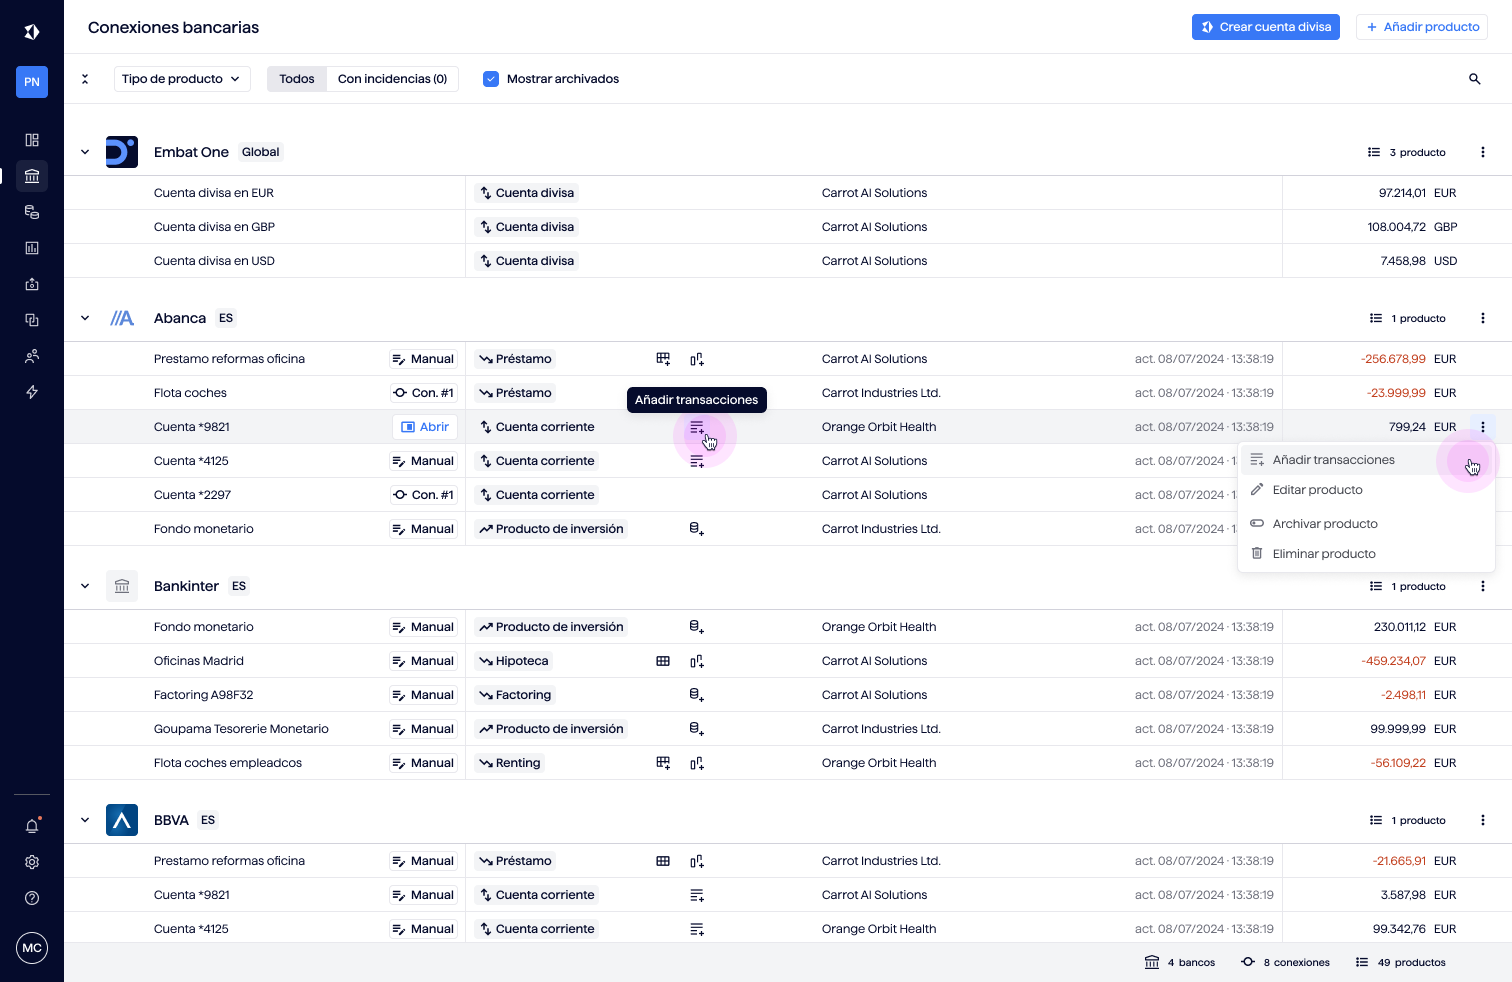Open settings gear in sidebar

coord(32,862)
